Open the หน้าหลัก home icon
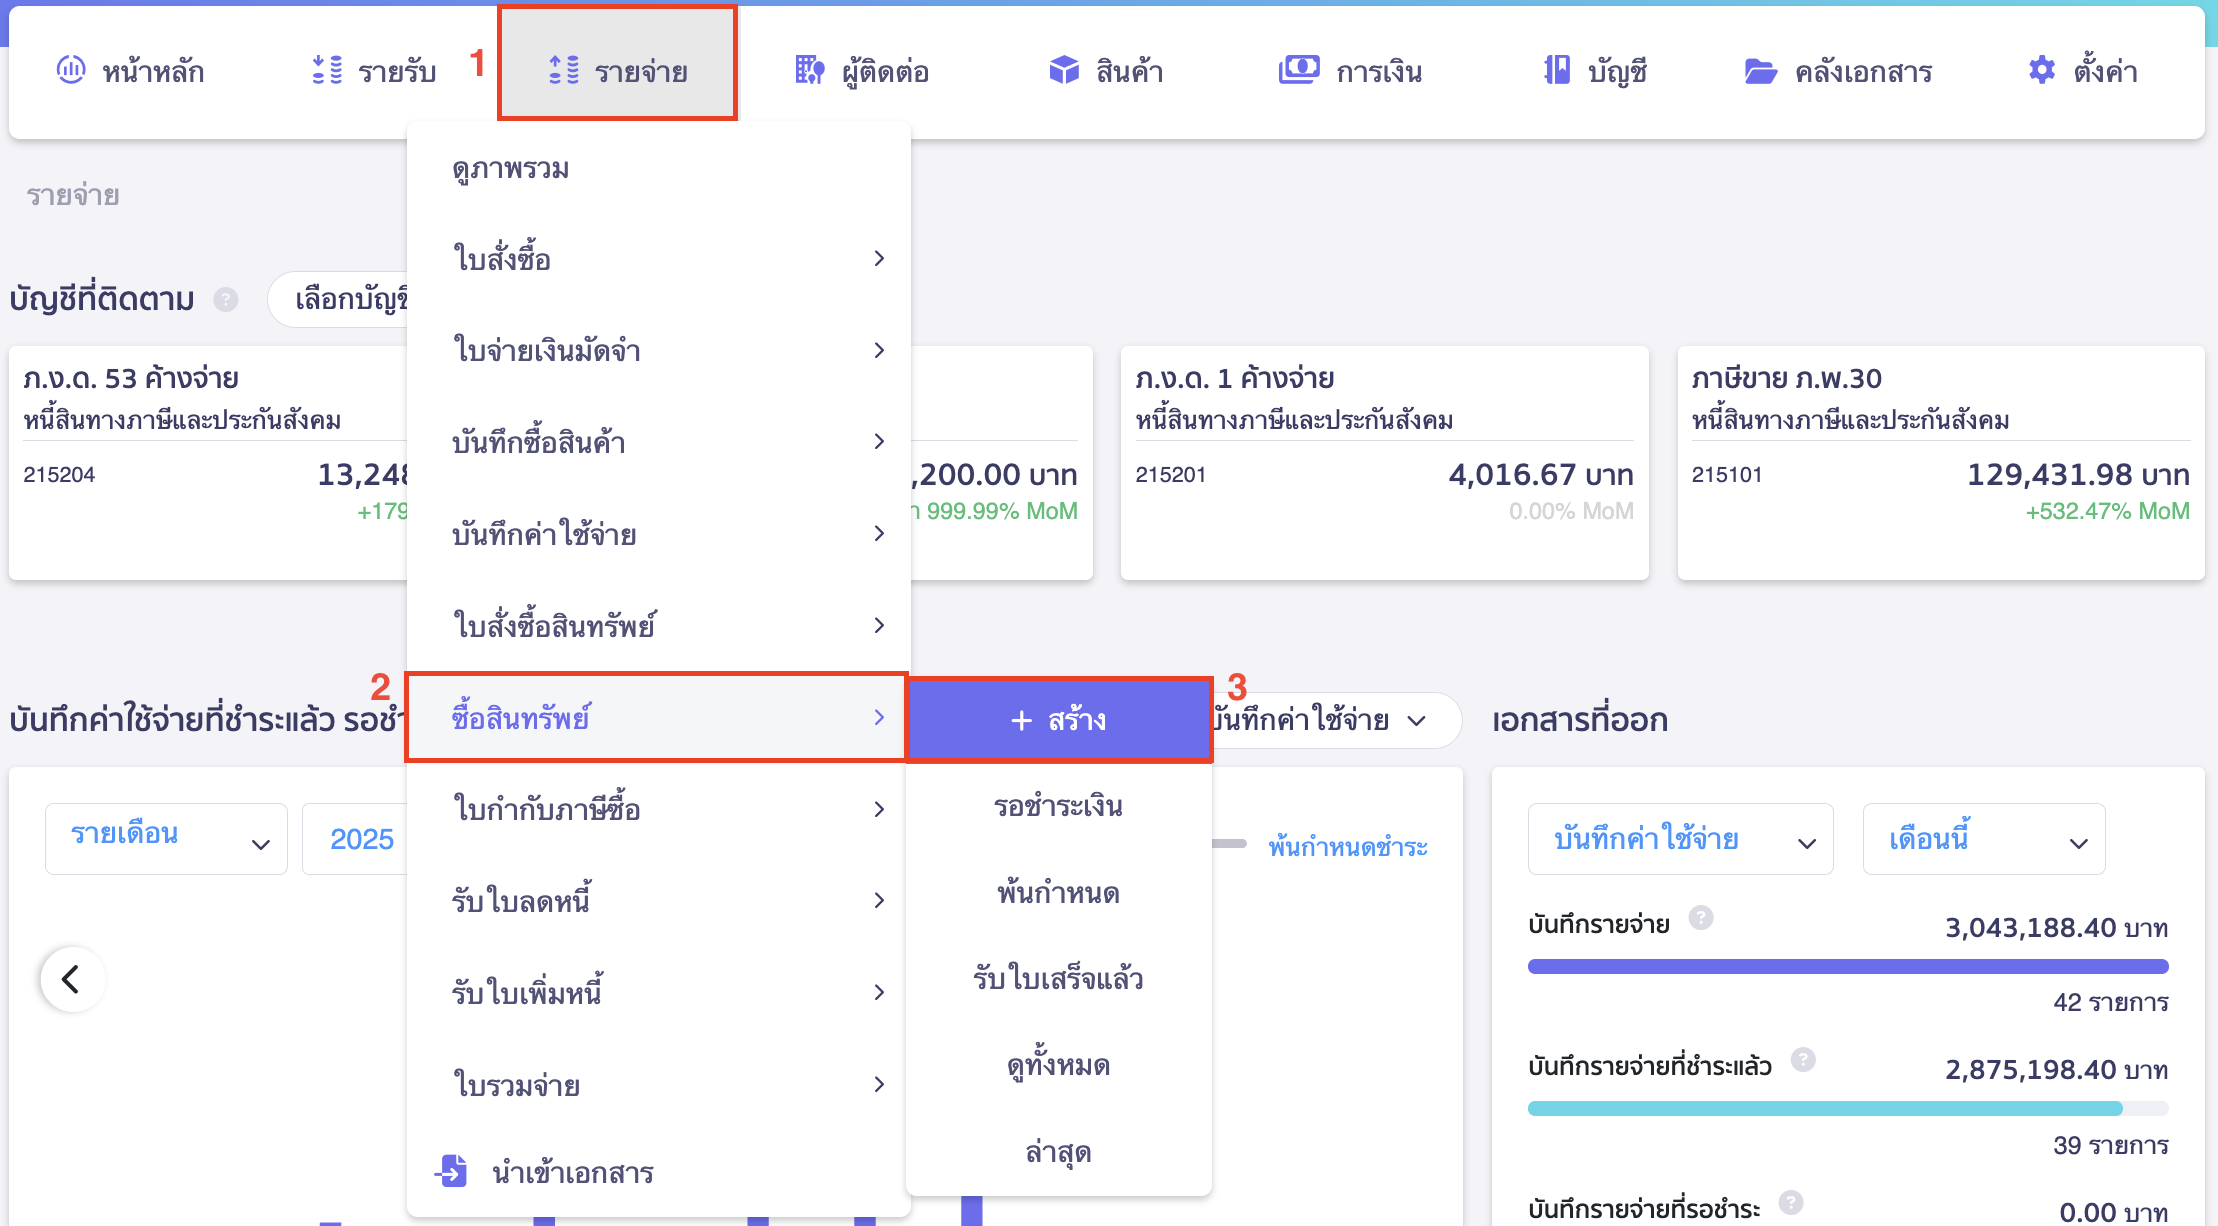 pyautogui.click(x=70, y=70)
